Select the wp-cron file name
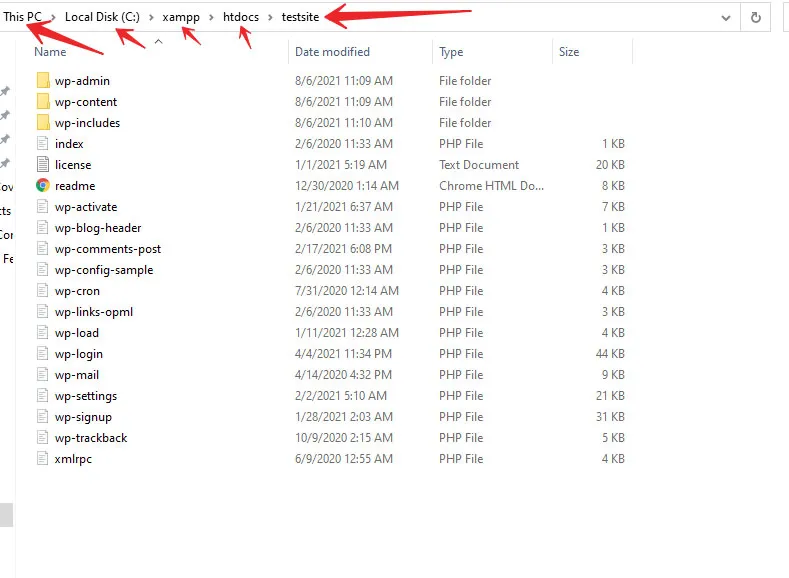This screenshot has width=789, height=578. [77, 291]
